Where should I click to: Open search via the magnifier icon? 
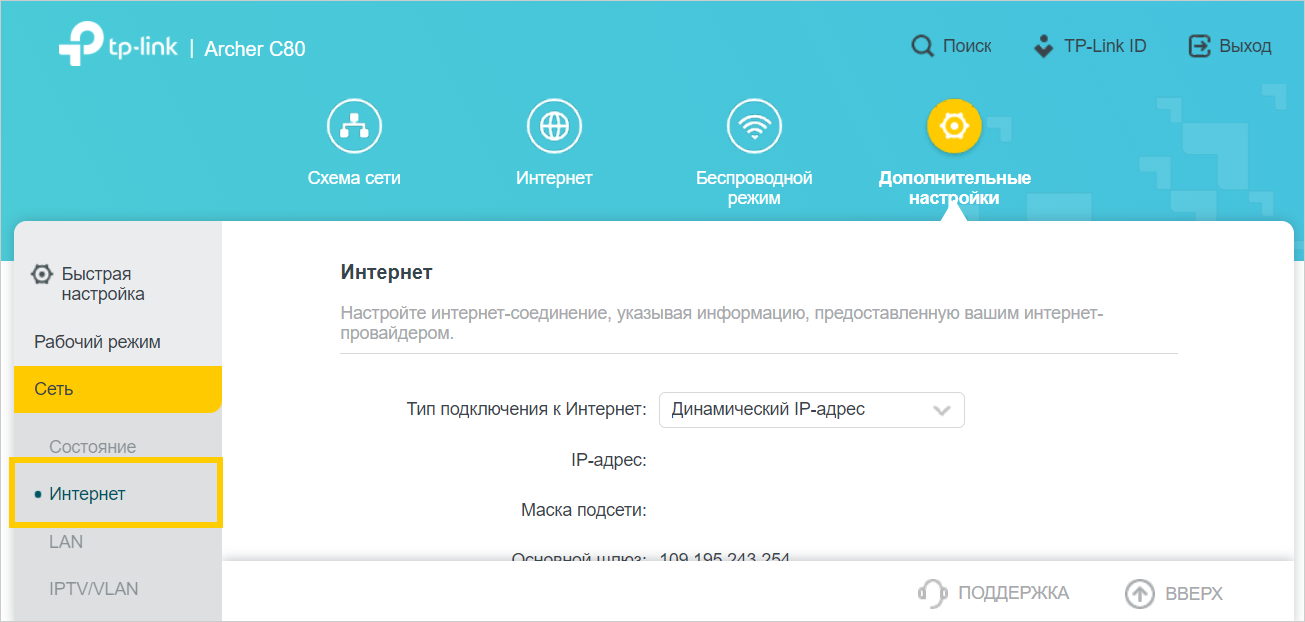922,46
